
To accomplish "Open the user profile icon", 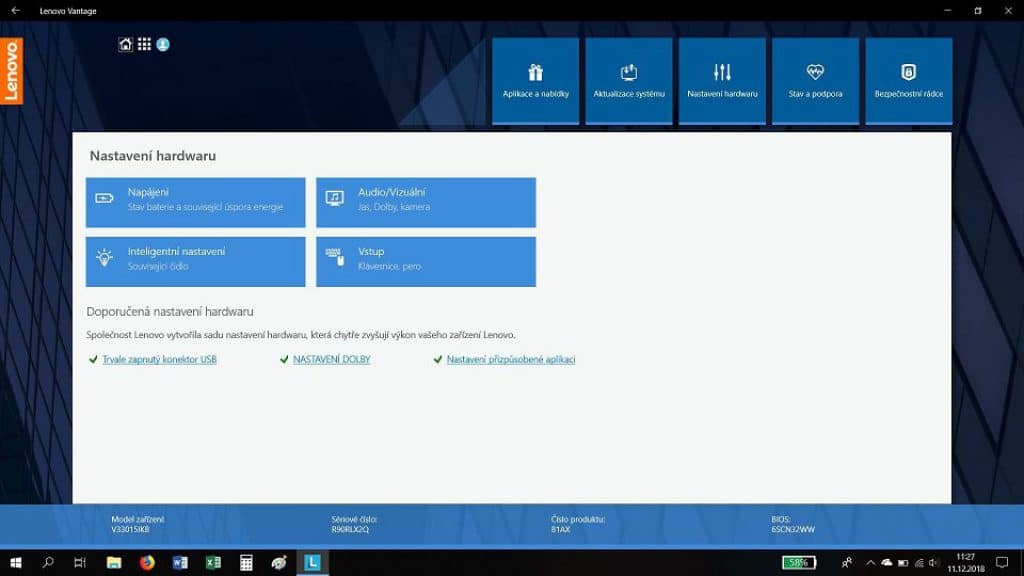I will (163, 44).
